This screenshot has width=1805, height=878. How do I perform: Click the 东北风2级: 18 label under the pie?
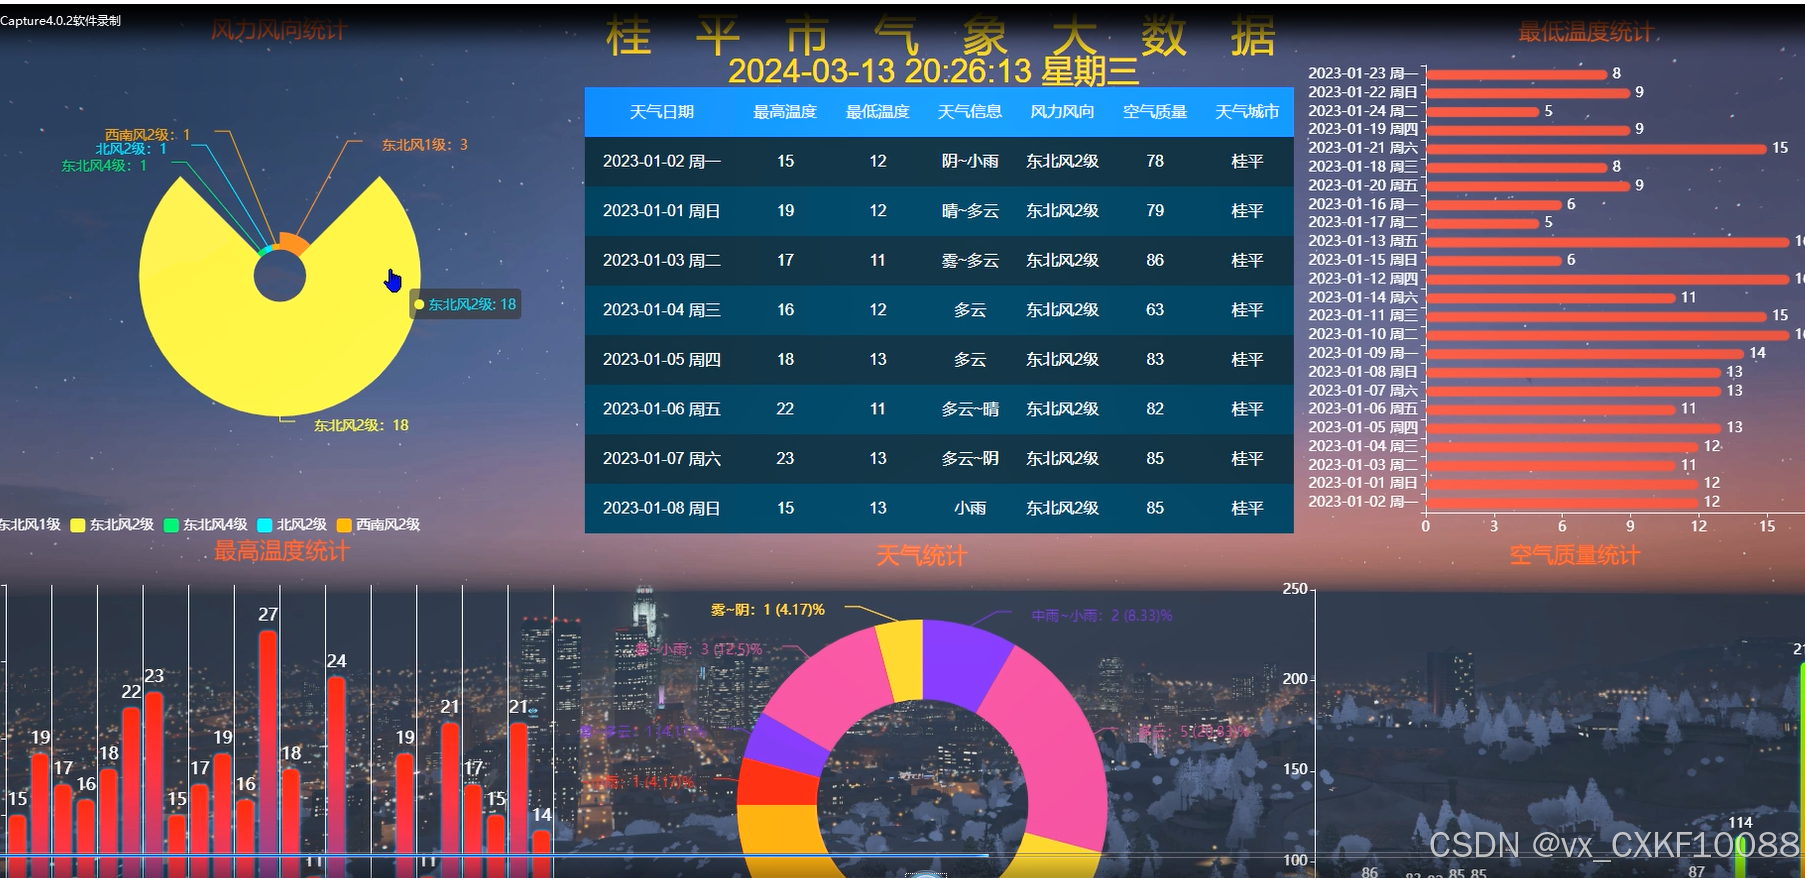coord(361,425)
